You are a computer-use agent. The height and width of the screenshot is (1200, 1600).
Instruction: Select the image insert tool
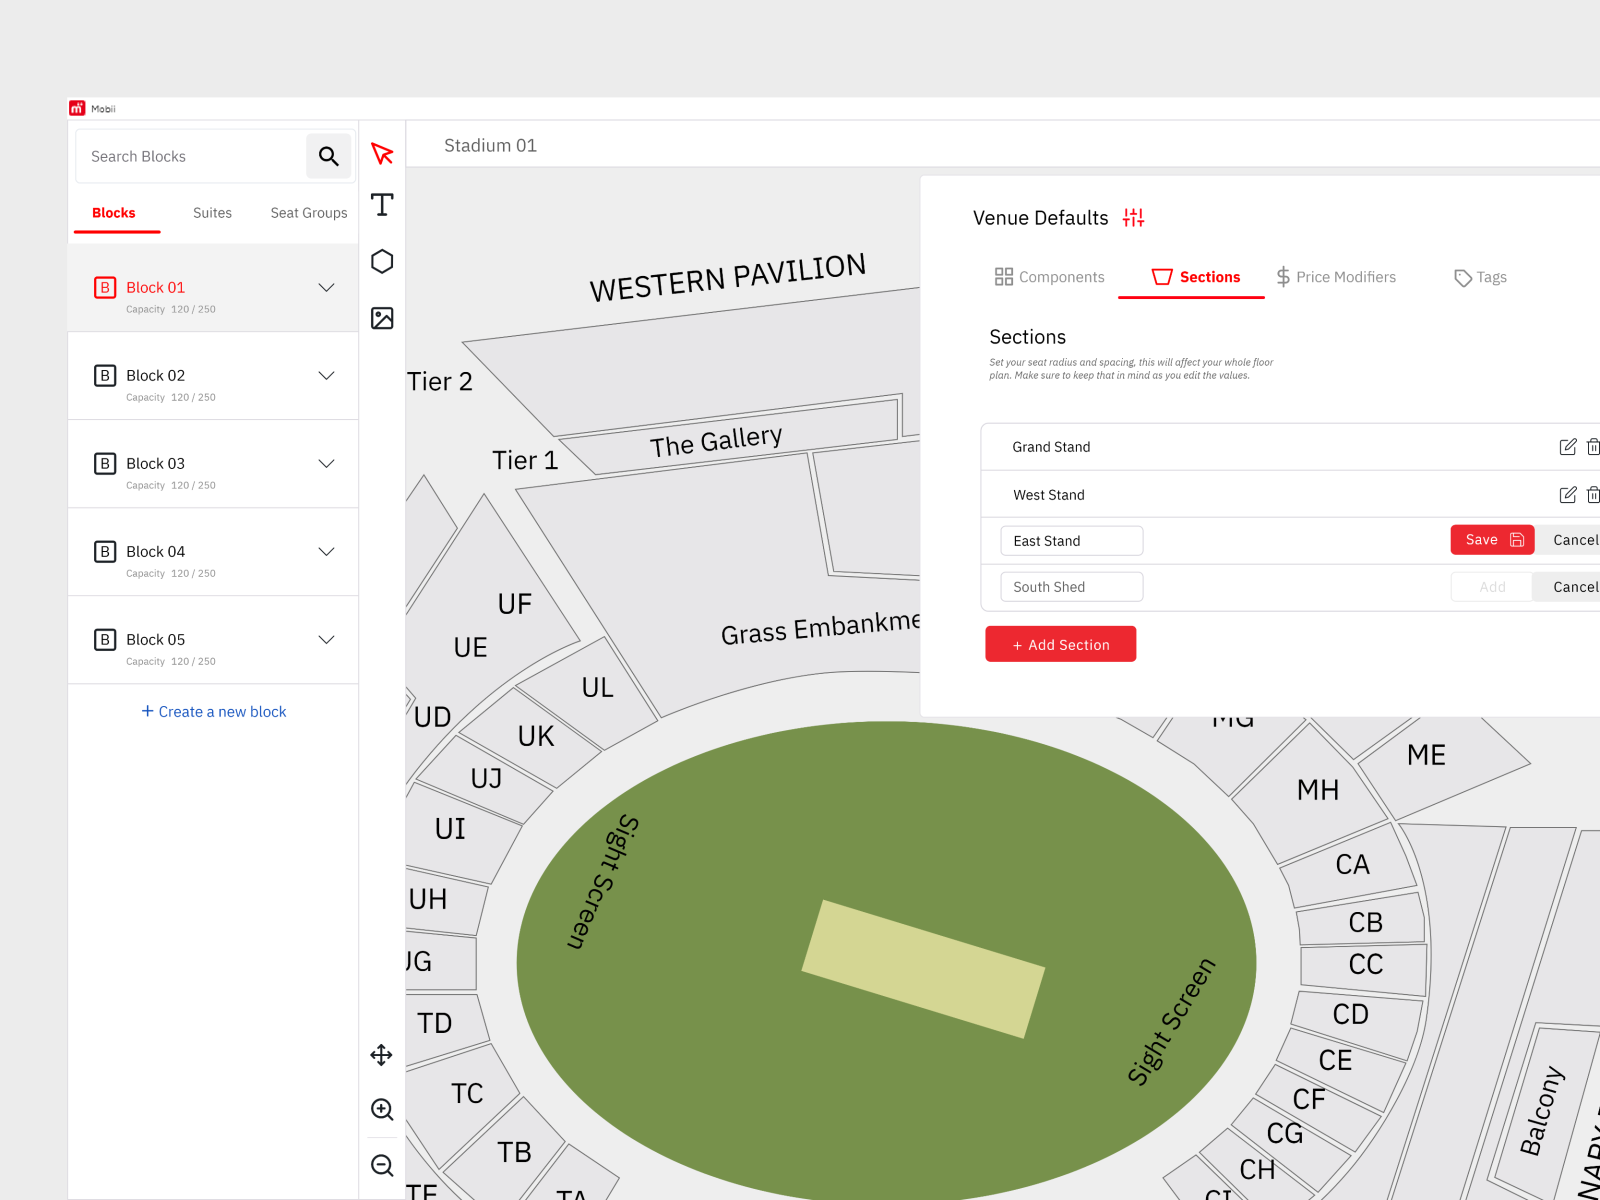(381, 318)
